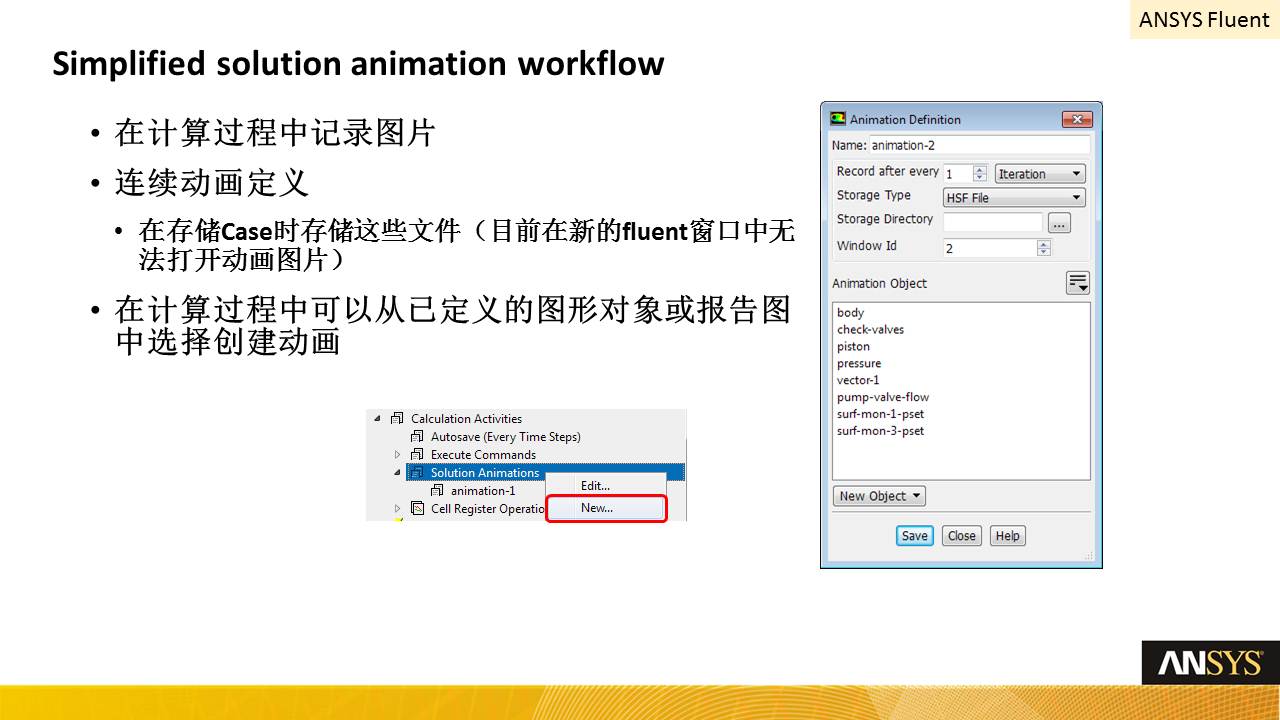
Task: Expand the Cell Register Operations node
Action: pyautogui.click(x=397, y=509)
